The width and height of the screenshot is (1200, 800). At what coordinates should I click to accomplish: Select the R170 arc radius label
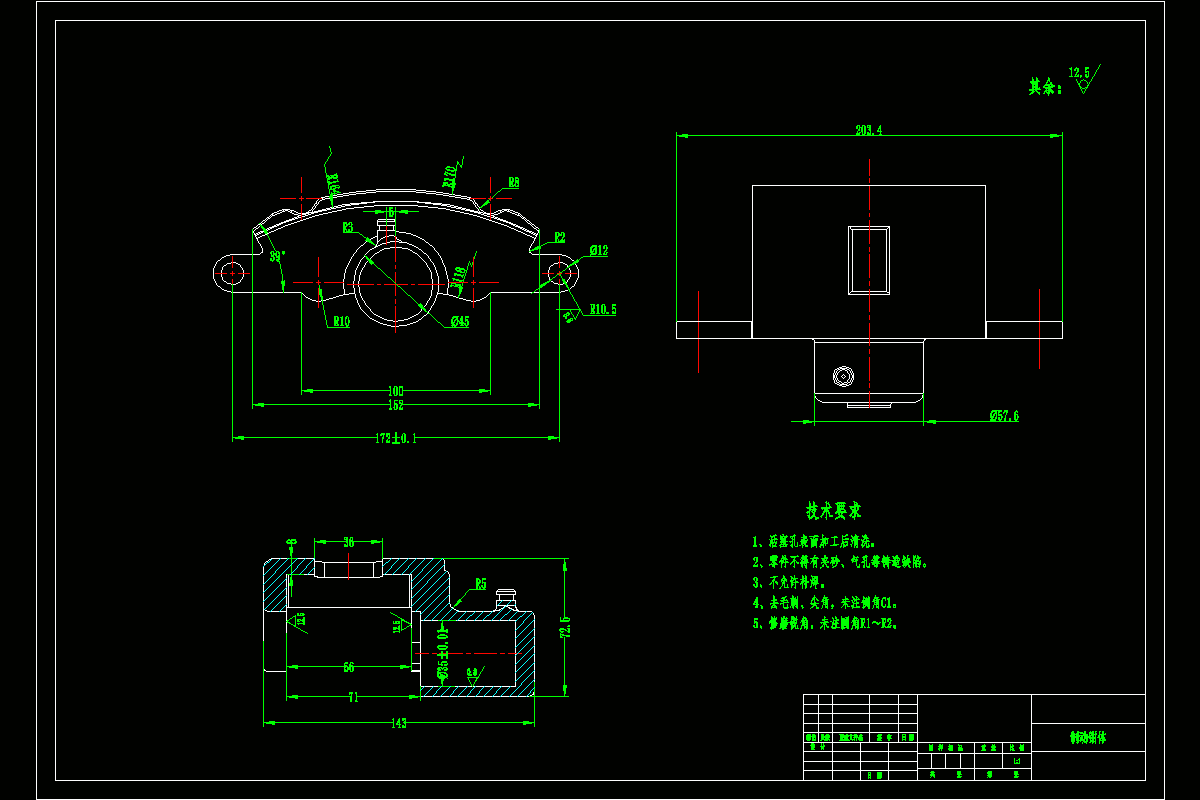[x=450, y=177]
